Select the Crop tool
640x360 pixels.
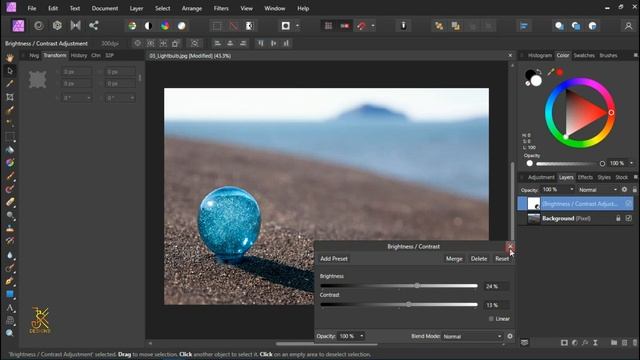(10, 97)
